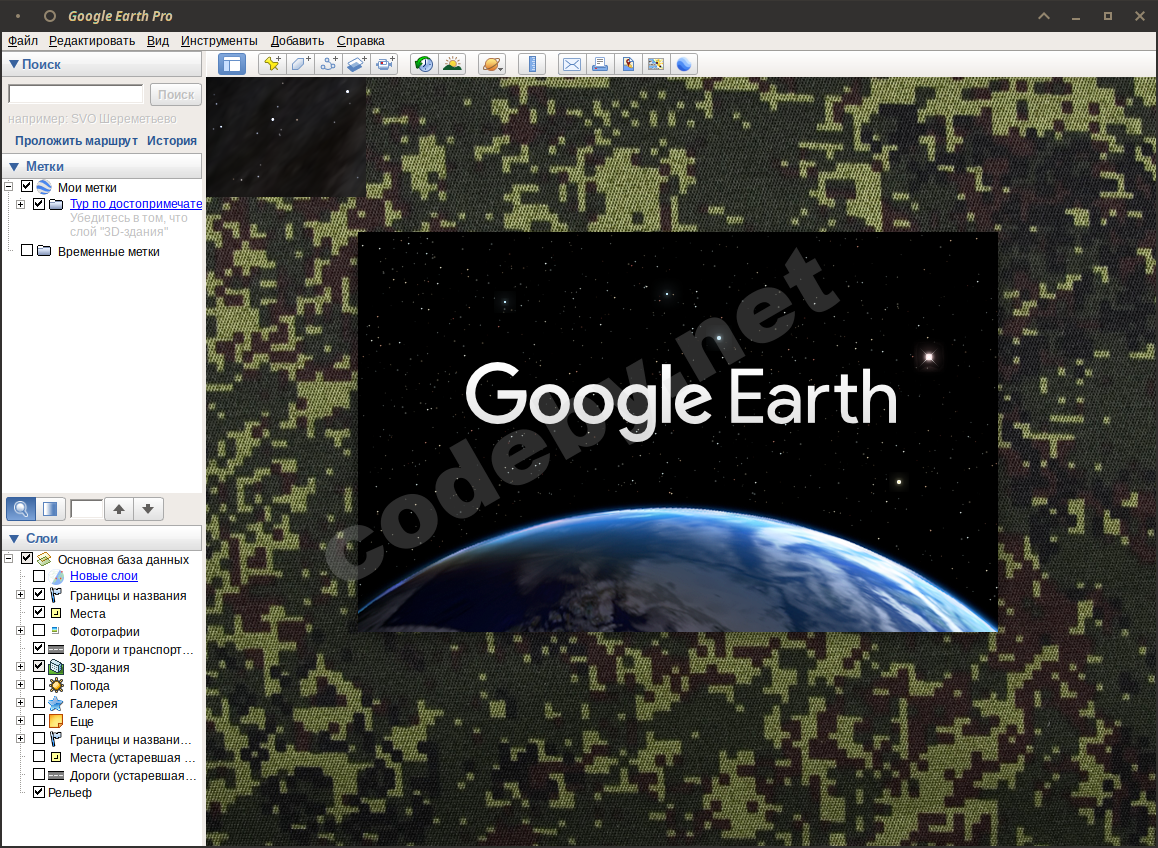The image size is (1158, 848).
Task: Move item down with the down arrow button
Action: coord(148,509)
